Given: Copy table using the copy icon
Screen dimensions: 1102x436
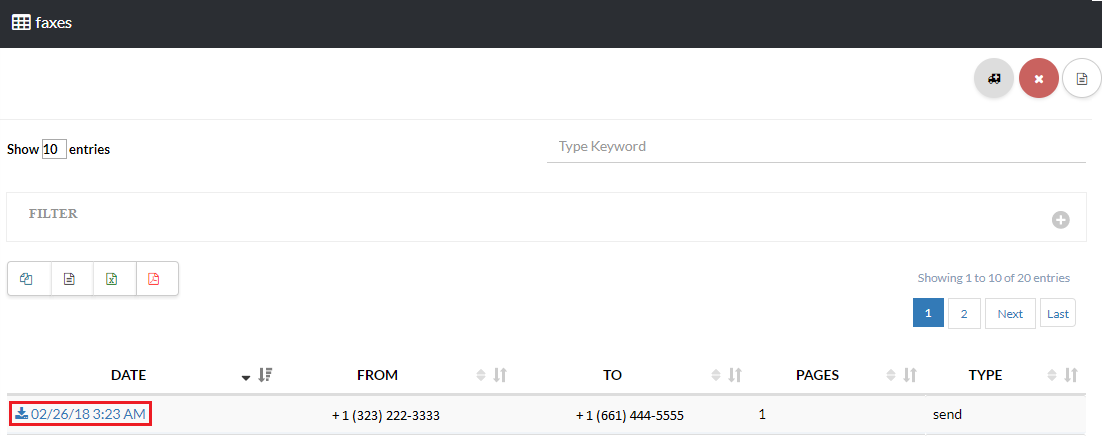Looking at the screenshot, I should pyautogui.click(x=28, y=279).
